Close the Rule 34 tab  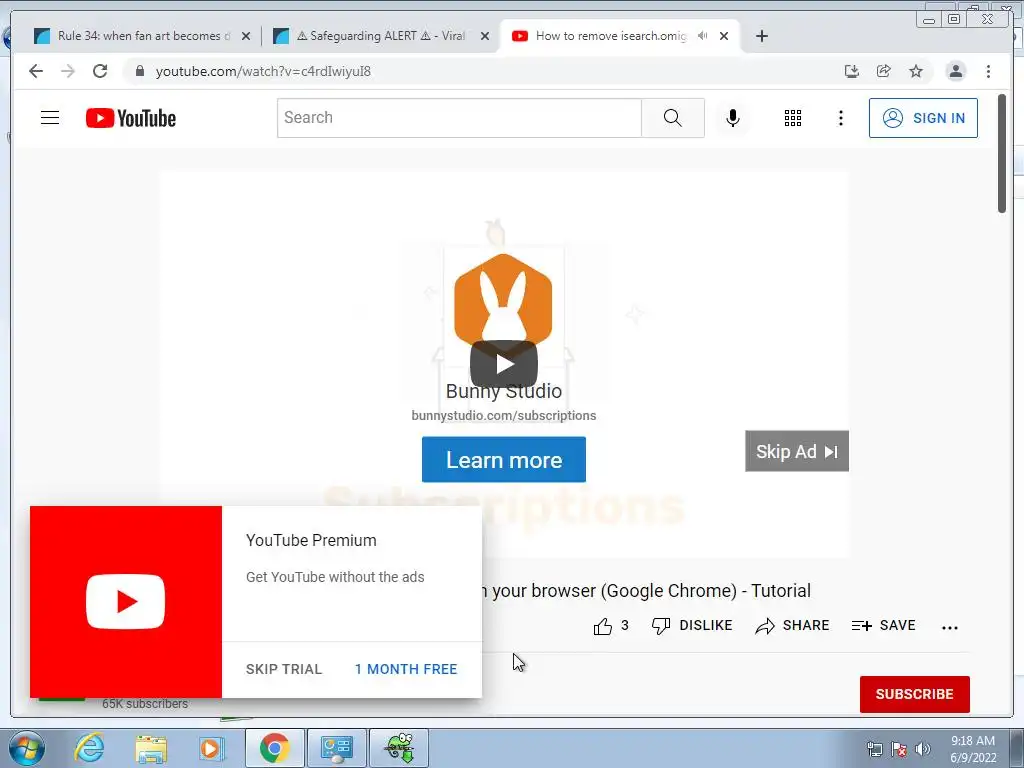pos(246,37)
